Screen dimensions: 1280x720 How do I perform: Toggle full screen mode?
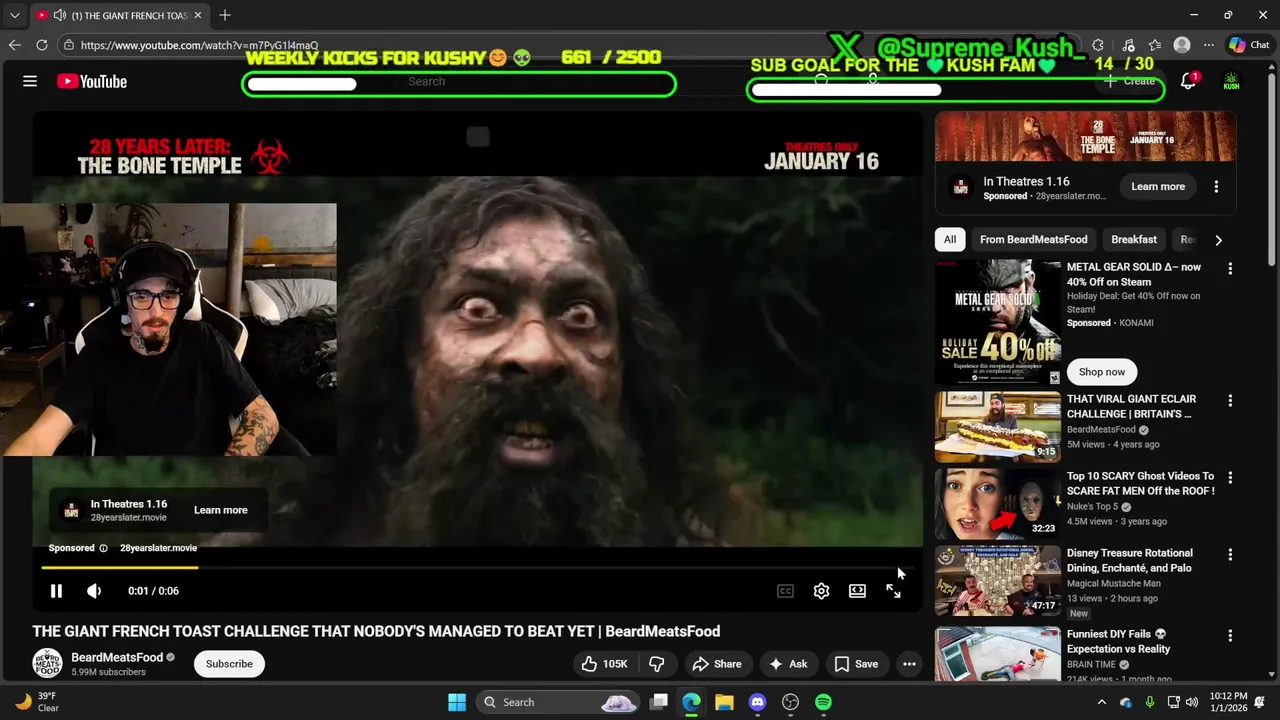[x=893, y=591]
